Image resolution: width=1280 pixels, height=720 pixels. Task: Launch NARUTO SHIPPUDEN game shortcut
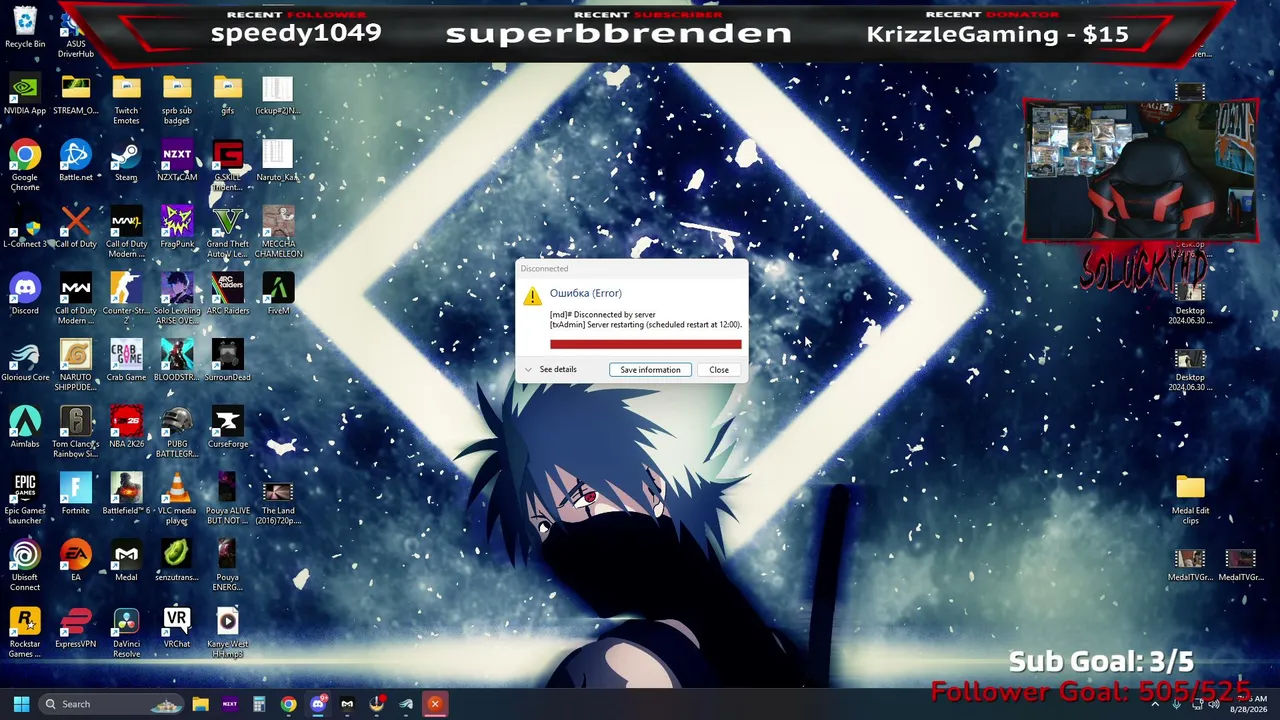[76, 367]
